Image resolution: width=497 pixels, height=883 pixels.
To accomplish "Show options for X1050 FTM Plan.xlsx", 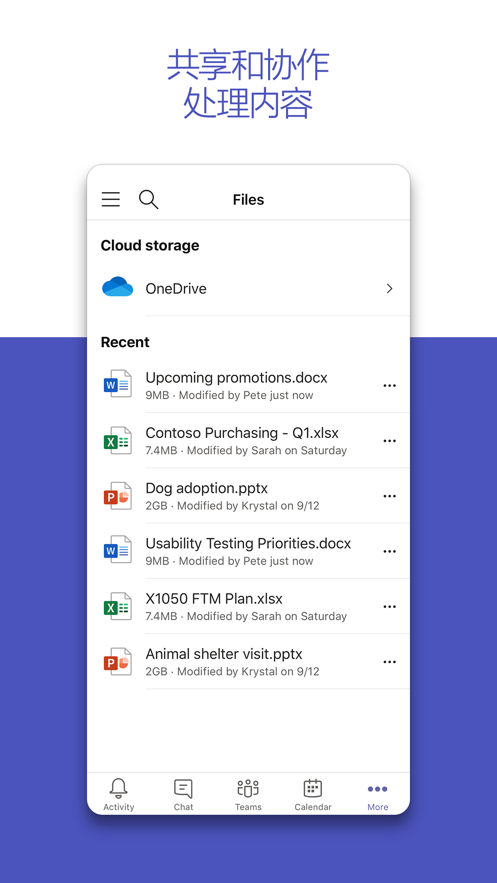I will (x=389, y=606).
